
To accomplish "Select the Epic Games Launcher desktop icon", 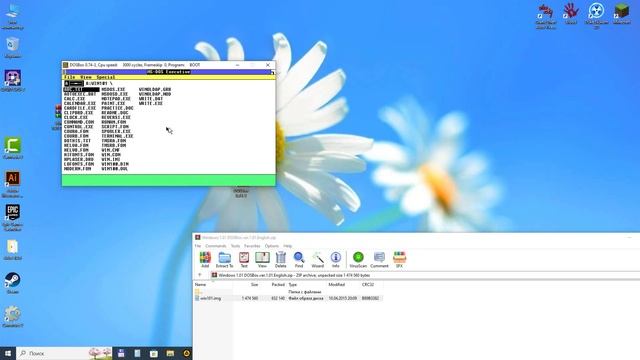I will point(12,217).
